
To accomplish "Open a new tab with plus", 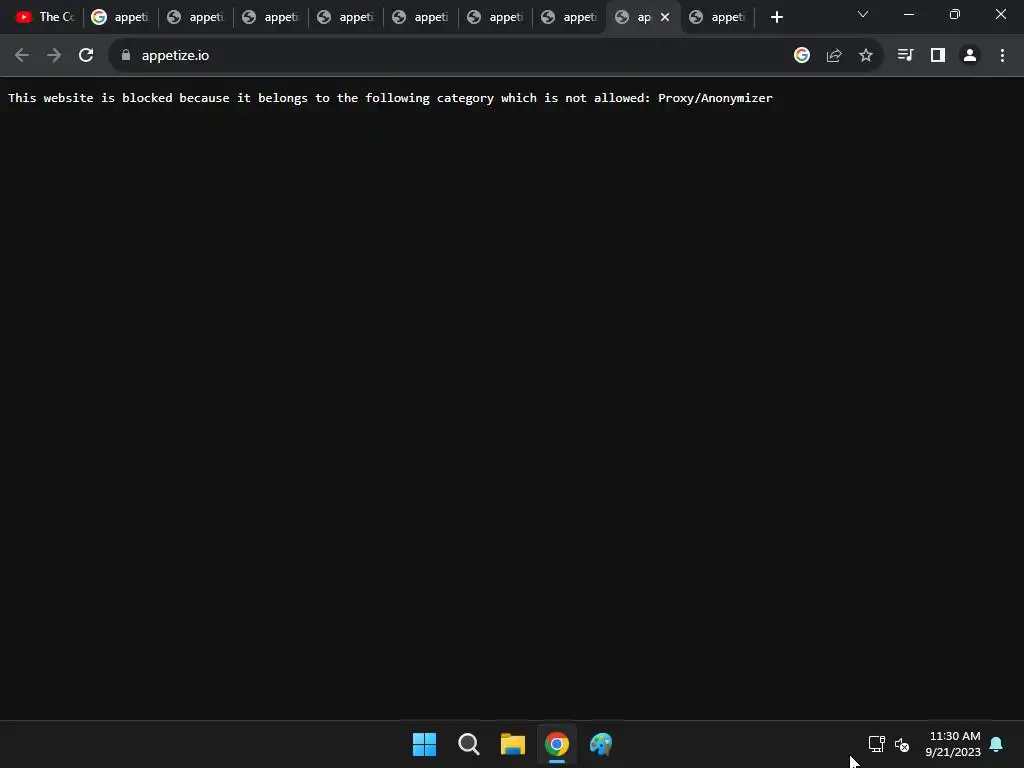I will pos(776,18).
